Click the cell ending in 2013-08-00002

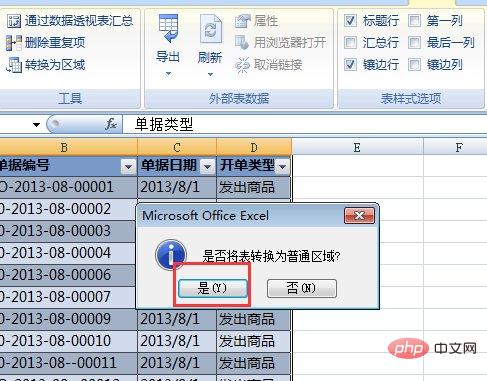pos(68,209)
